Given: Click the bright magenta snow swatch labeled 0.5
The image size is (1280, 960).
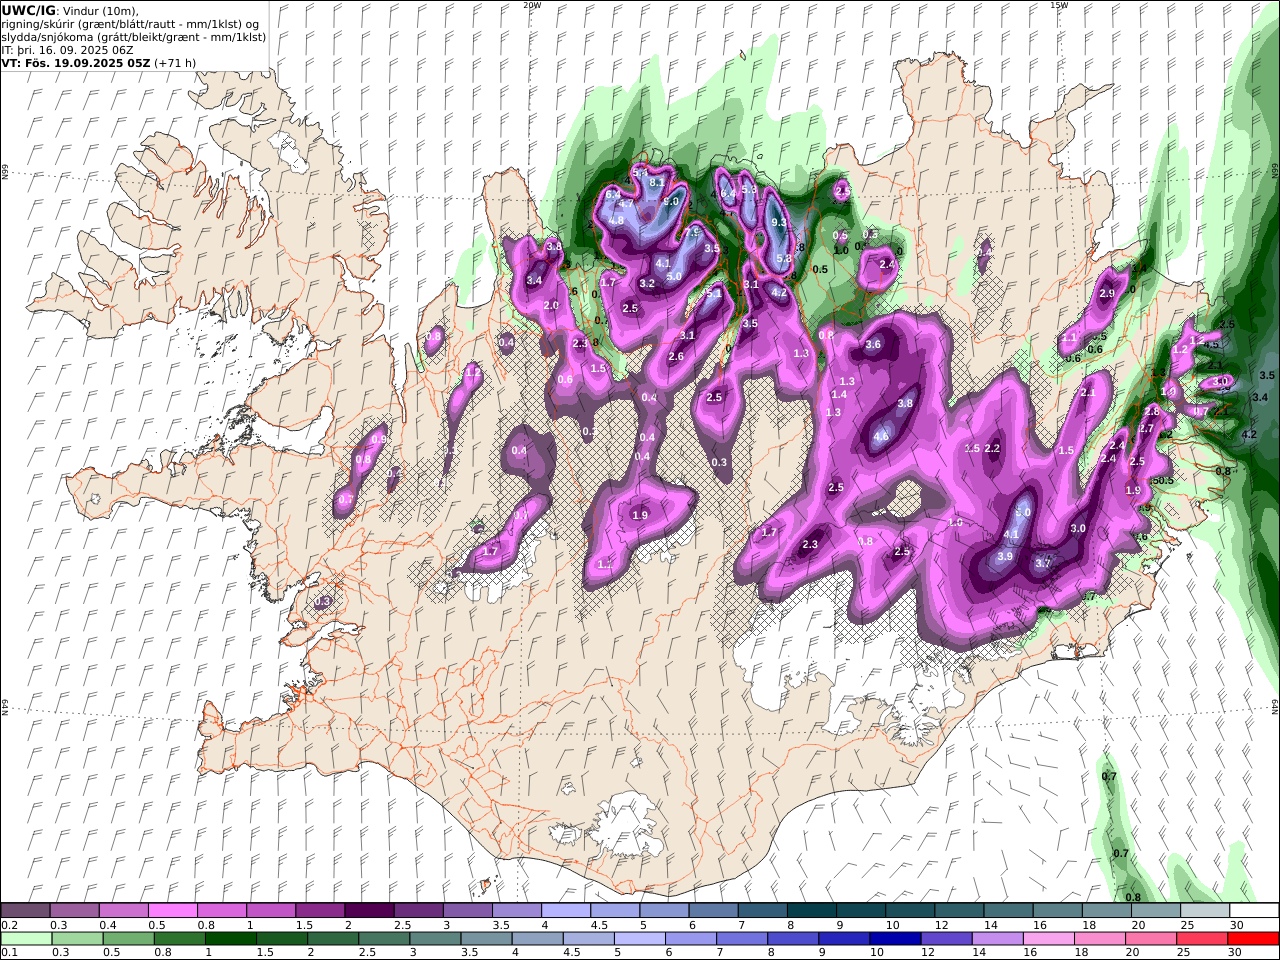Looking at the screenshot, I should coord(172,911).
